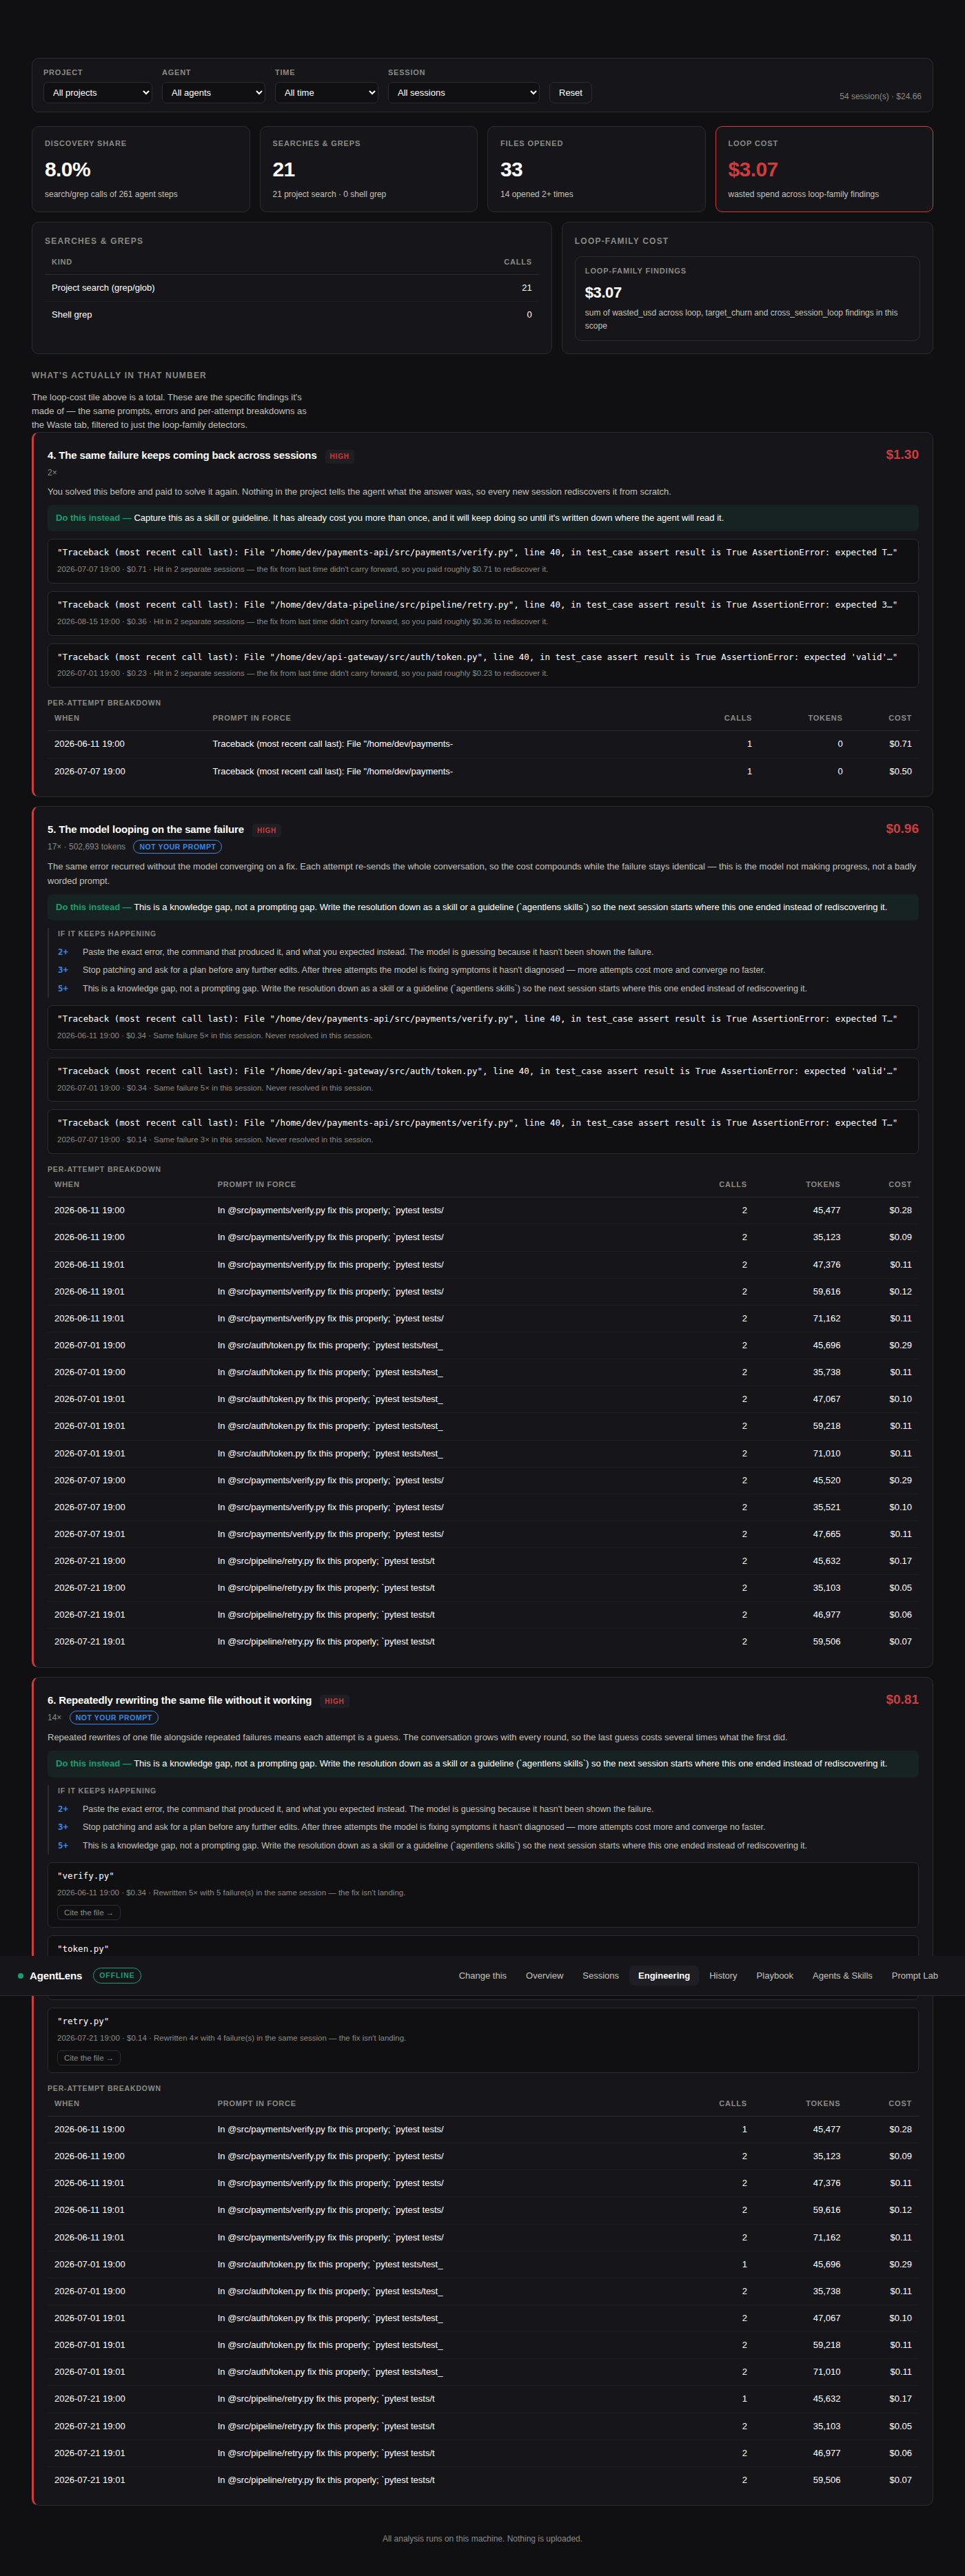Open the Prompt Lab tab
965x2576 pixels.
[x=914, y=1976]
